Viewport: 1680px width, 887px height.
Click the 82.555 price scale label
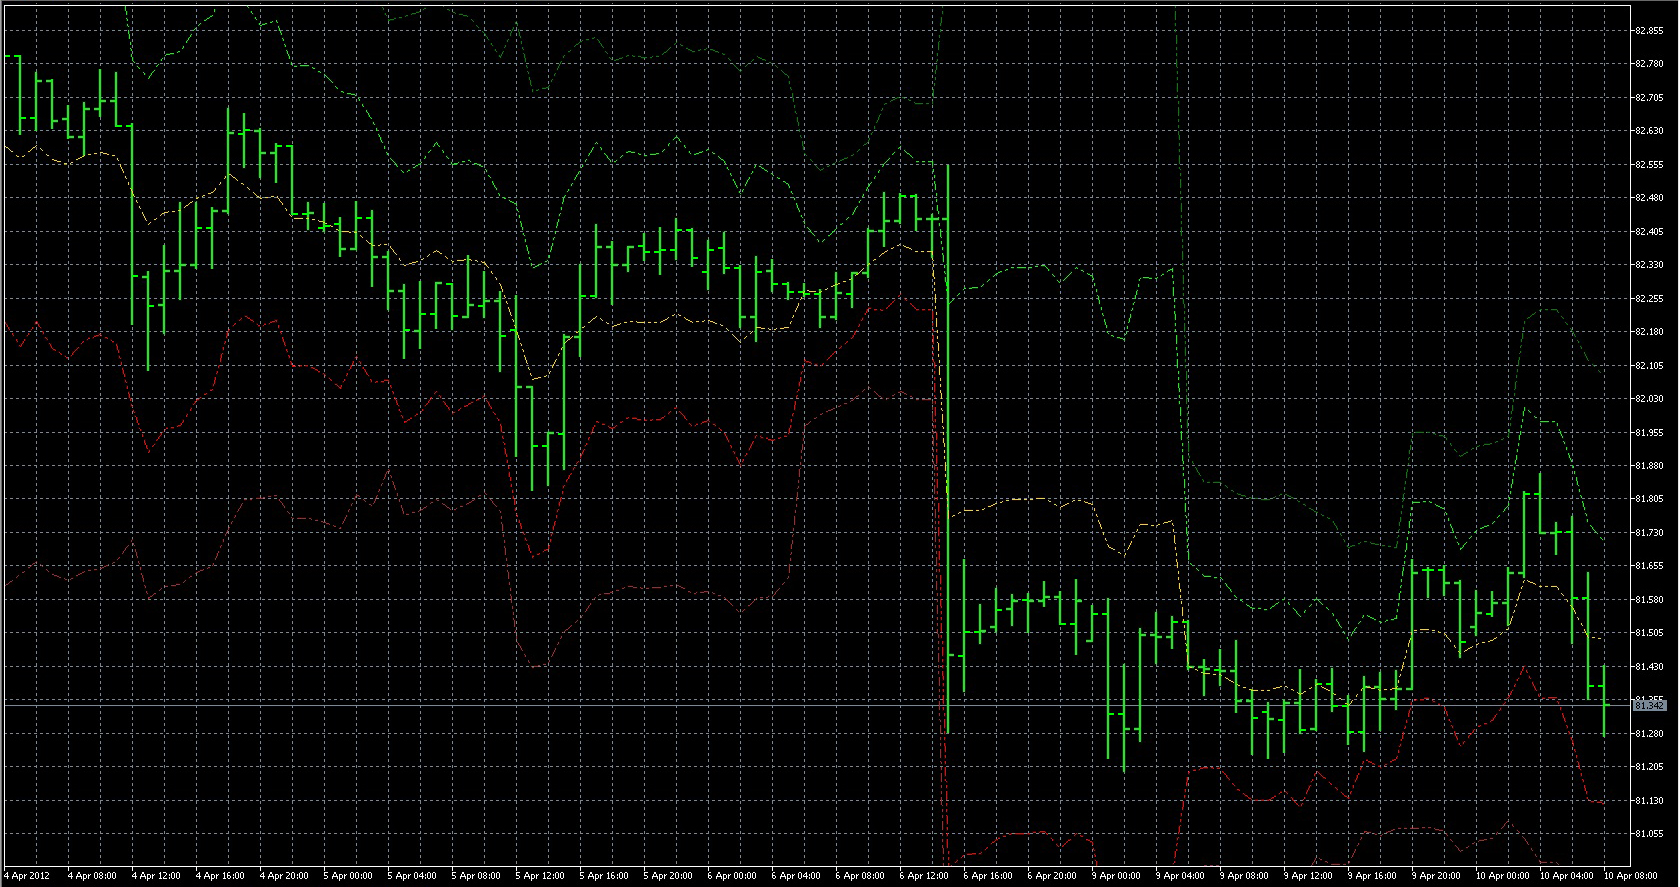pos(1649,164)
